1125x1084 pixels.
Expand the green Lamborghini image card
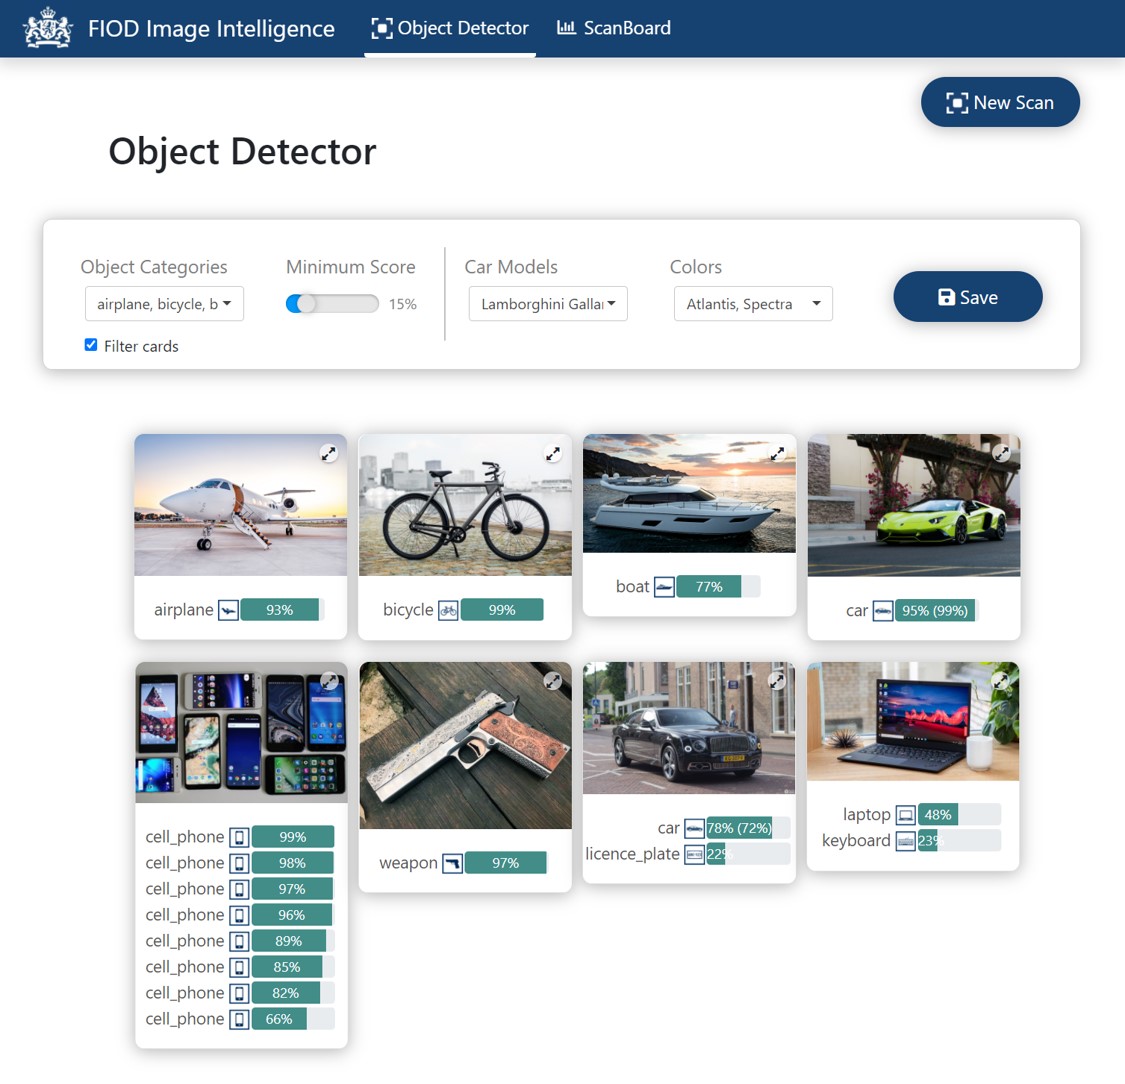click(1002, 453)
